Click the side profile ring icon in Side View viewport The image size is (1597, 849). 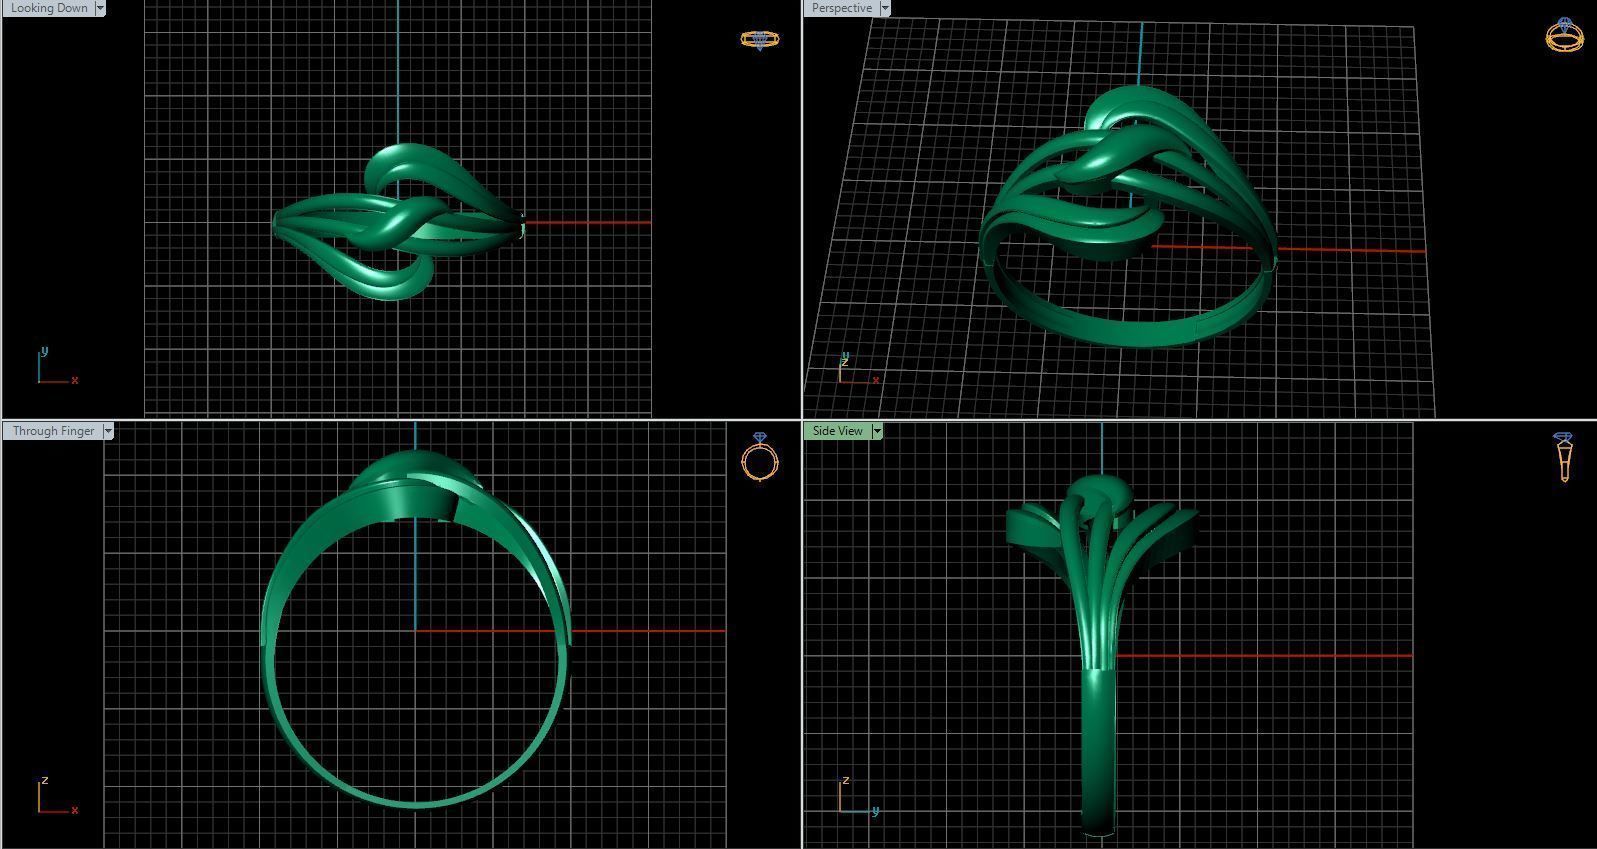point(1563,457)
